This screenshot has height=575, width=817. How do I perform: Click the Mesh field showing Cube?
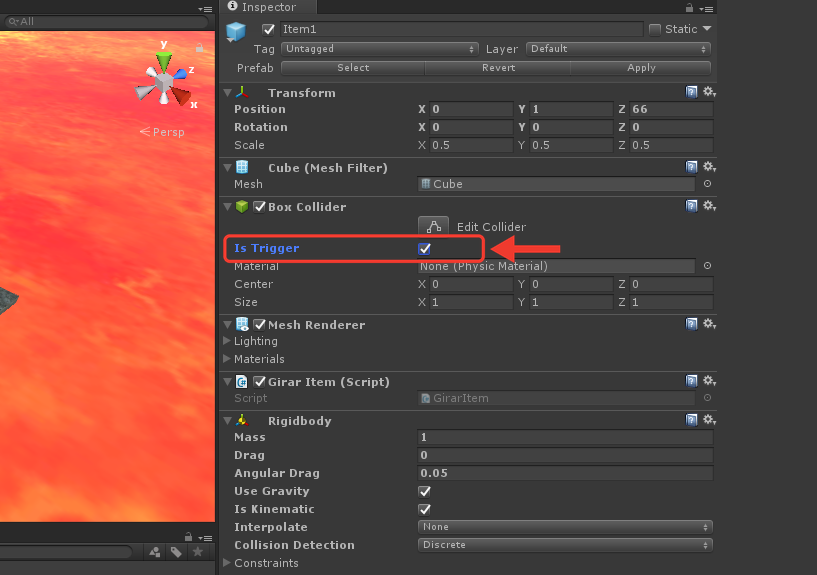[x=556, y=184]
